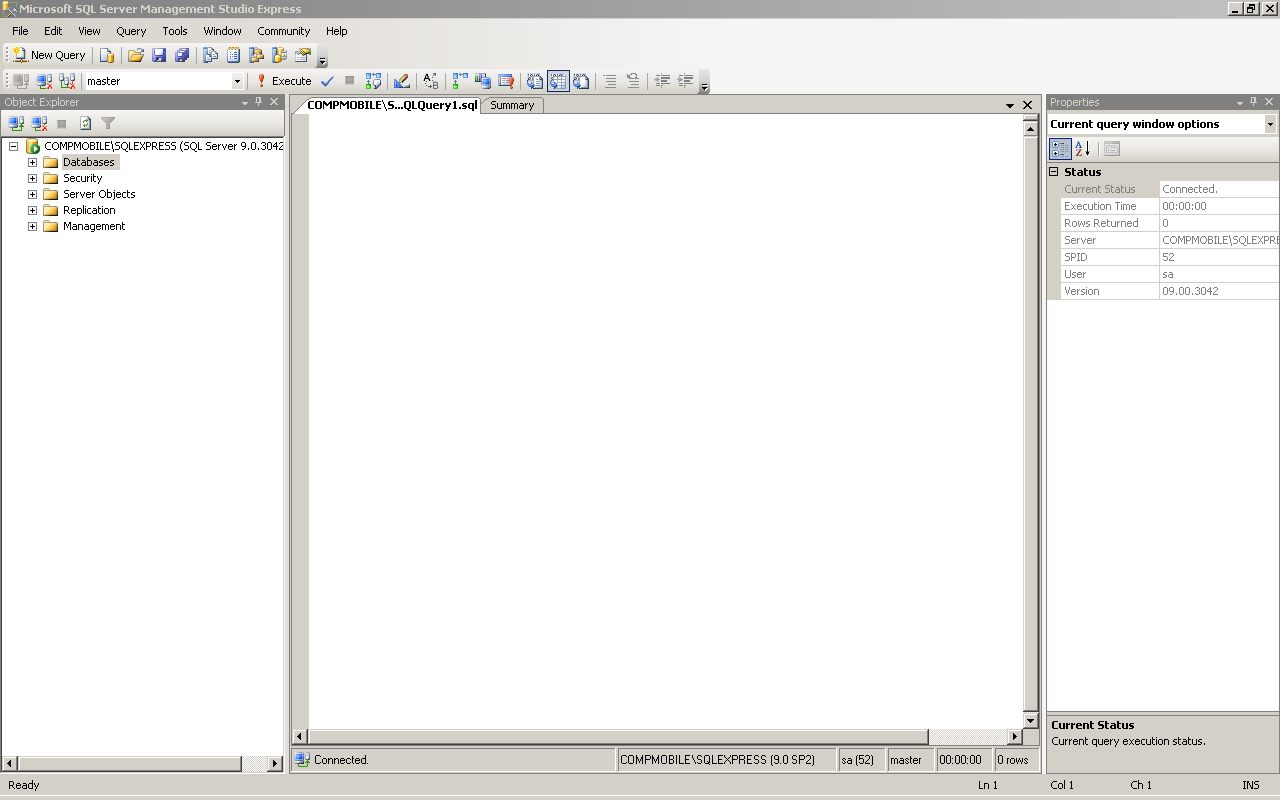Click the Connect icon in SQL Editor toolbar
This screenshot has width=1280, height=800.
[21, 81]
